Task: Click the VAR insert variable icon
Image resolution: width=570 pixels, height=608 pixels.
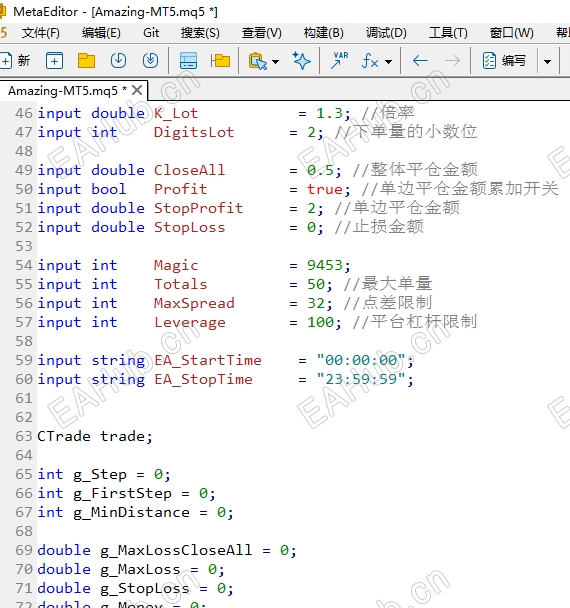Action: point(340,60)
